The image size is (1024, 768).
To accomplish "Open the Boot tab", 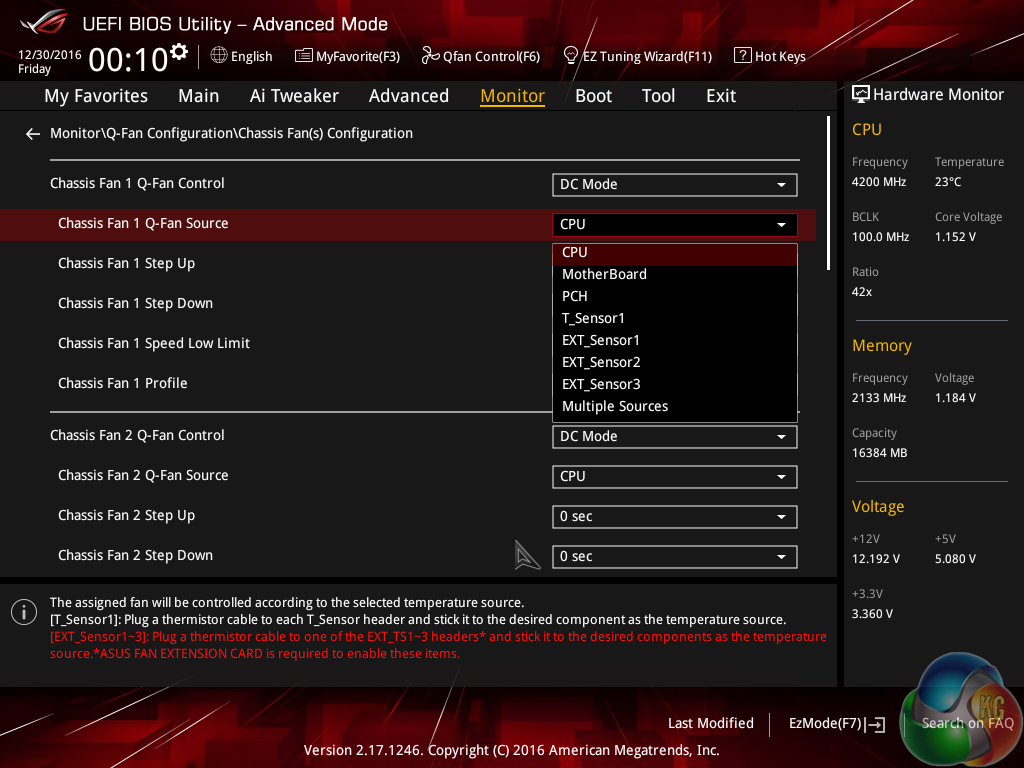I will click(x=593, y=96).
